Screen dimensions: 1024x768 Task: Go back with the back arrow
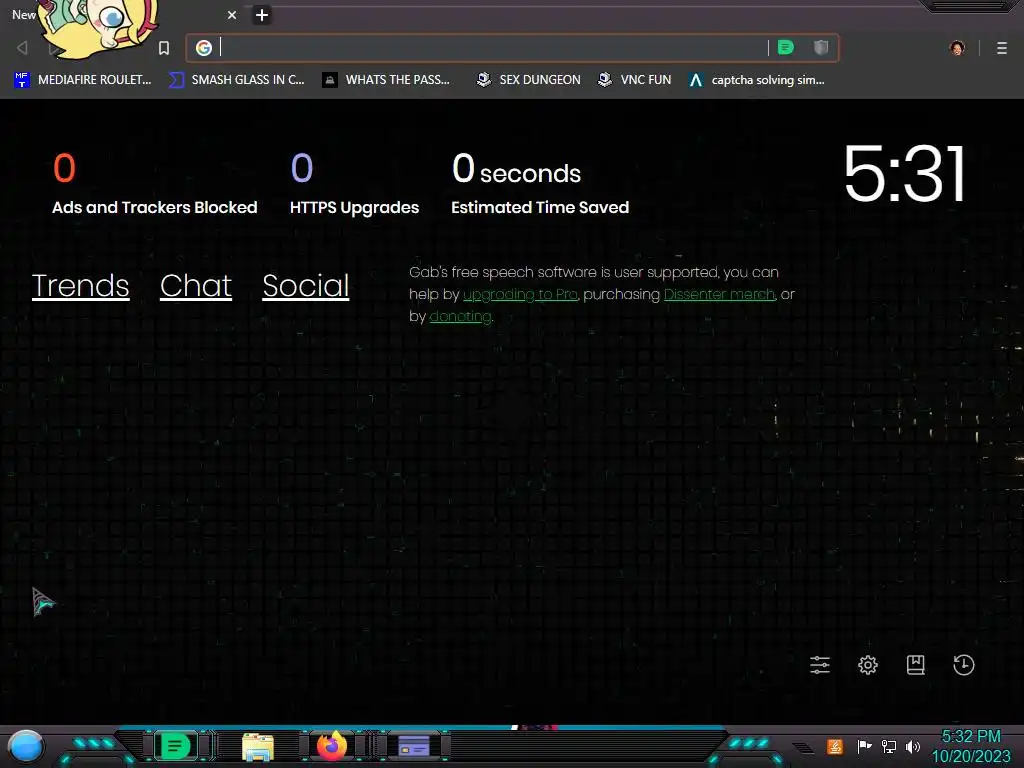[x=22, y=48]
